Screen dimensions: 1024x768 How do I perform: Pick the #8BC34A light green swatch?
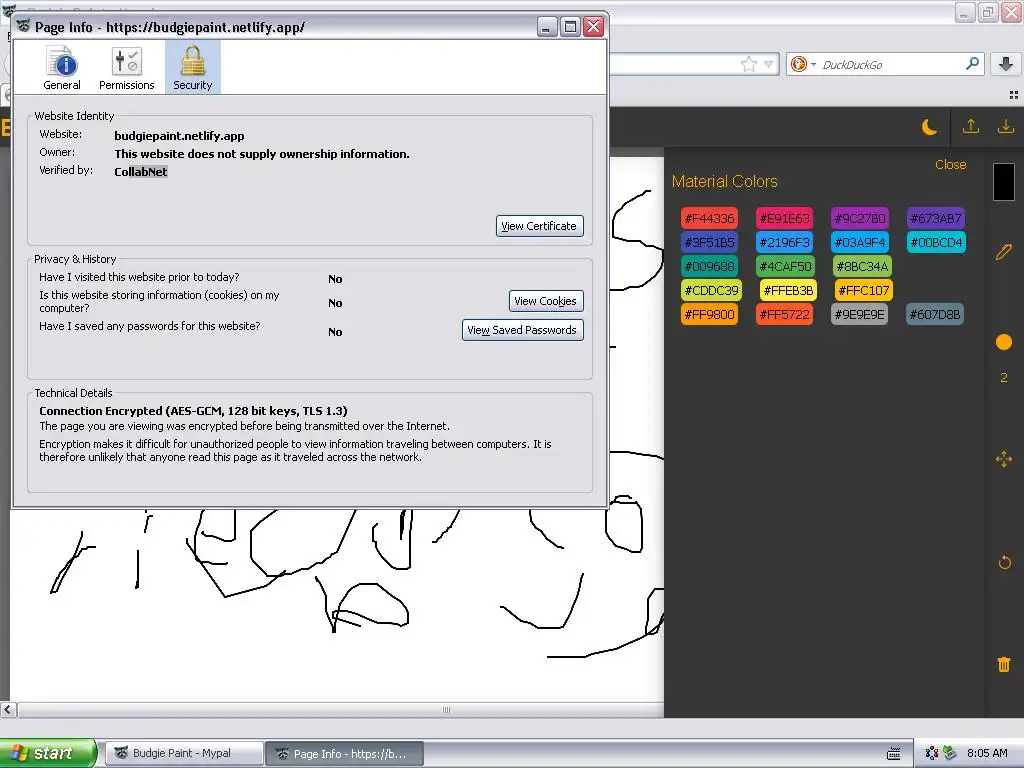862,266
